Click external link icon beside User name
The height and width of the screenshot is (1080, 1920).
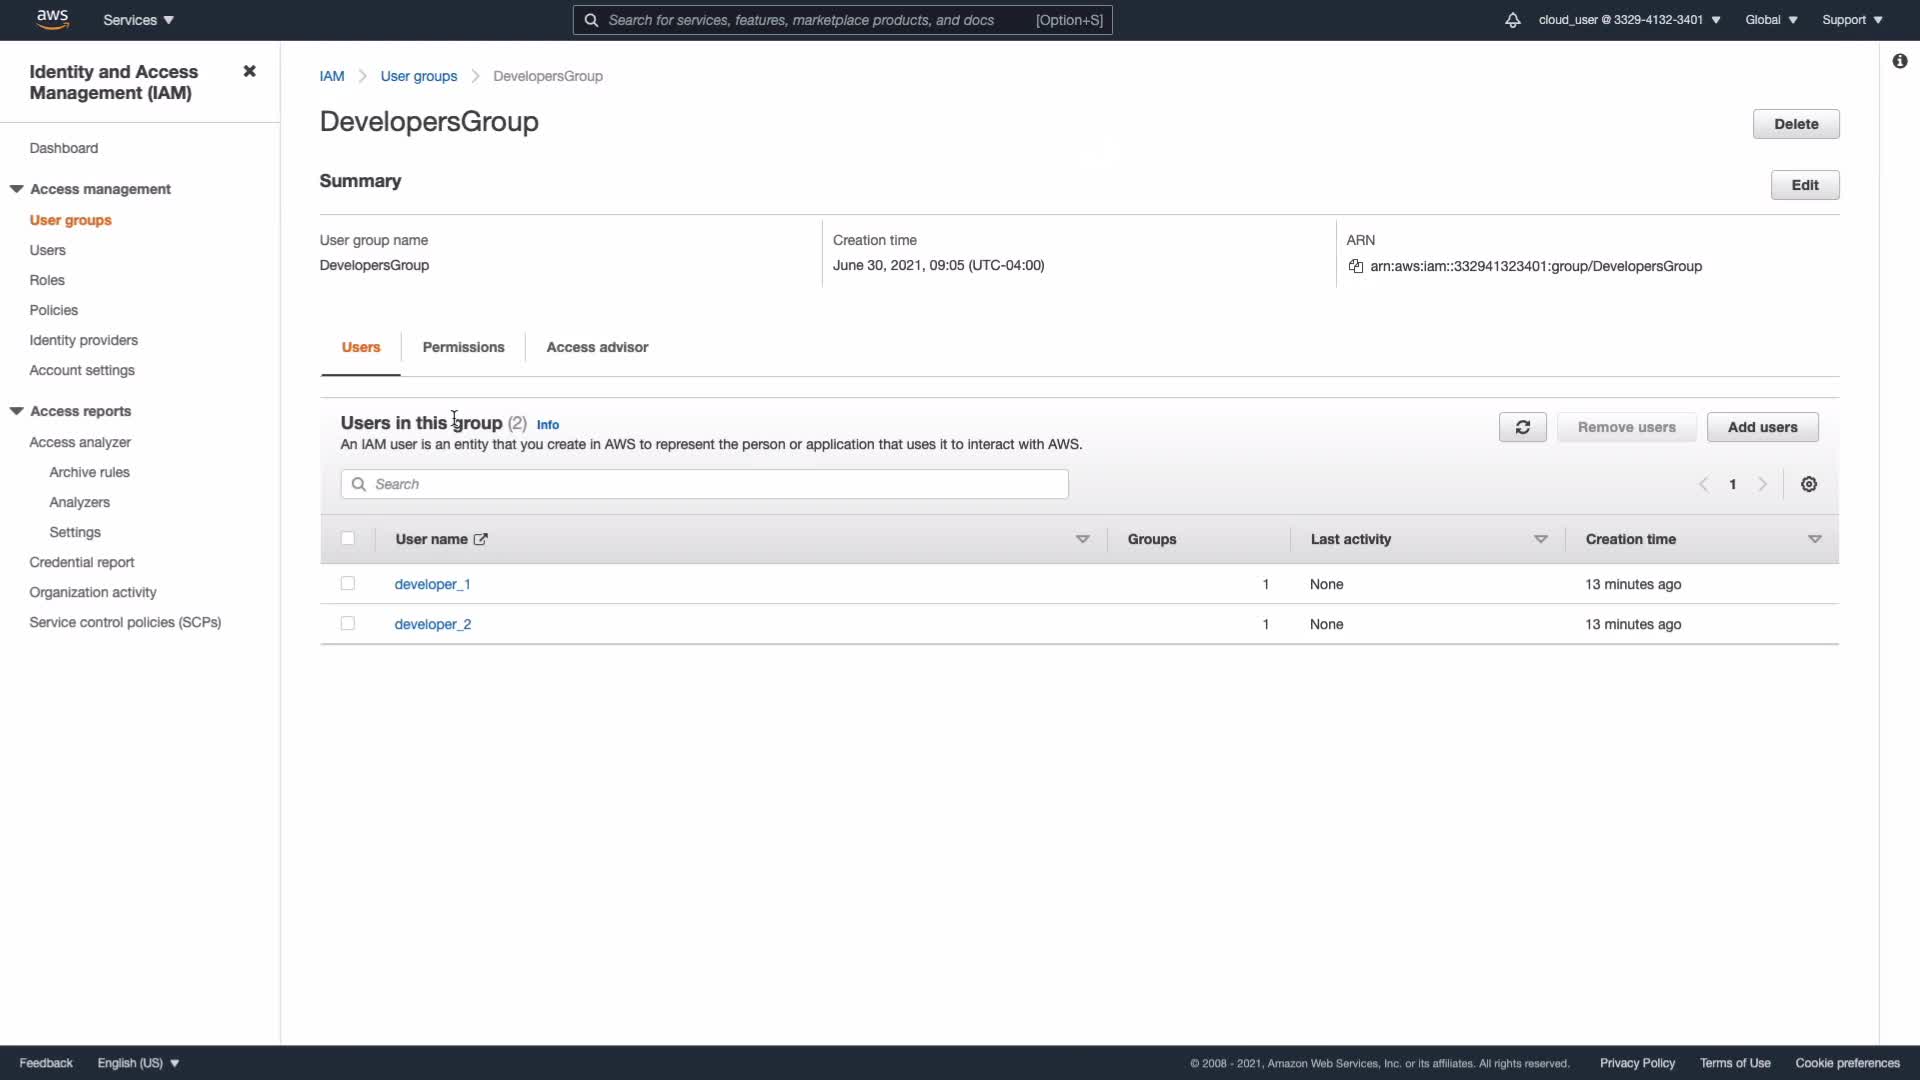coord(481,540)
